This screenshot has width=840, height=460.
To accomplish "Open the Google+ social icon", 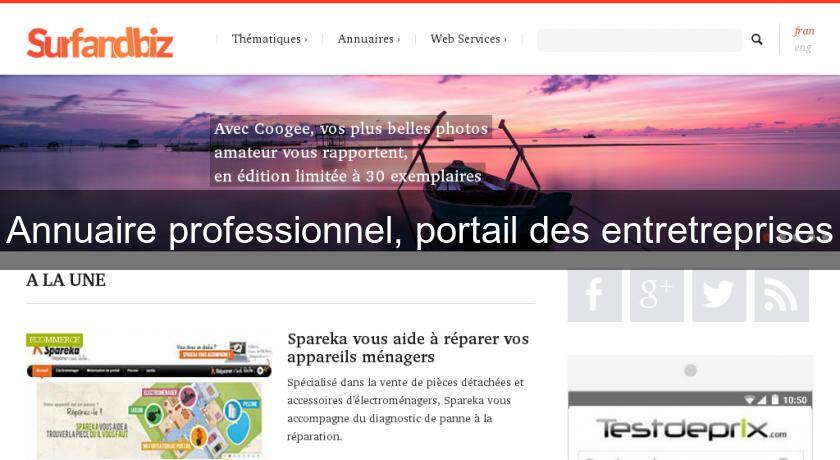I will click(x=657, y=296).
